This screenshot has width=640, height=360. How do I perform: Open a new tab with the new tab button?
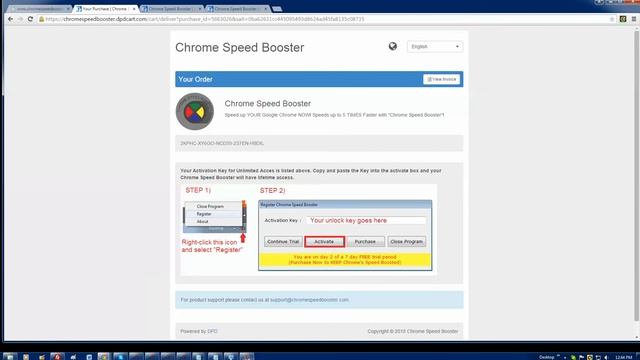(277, 9)
